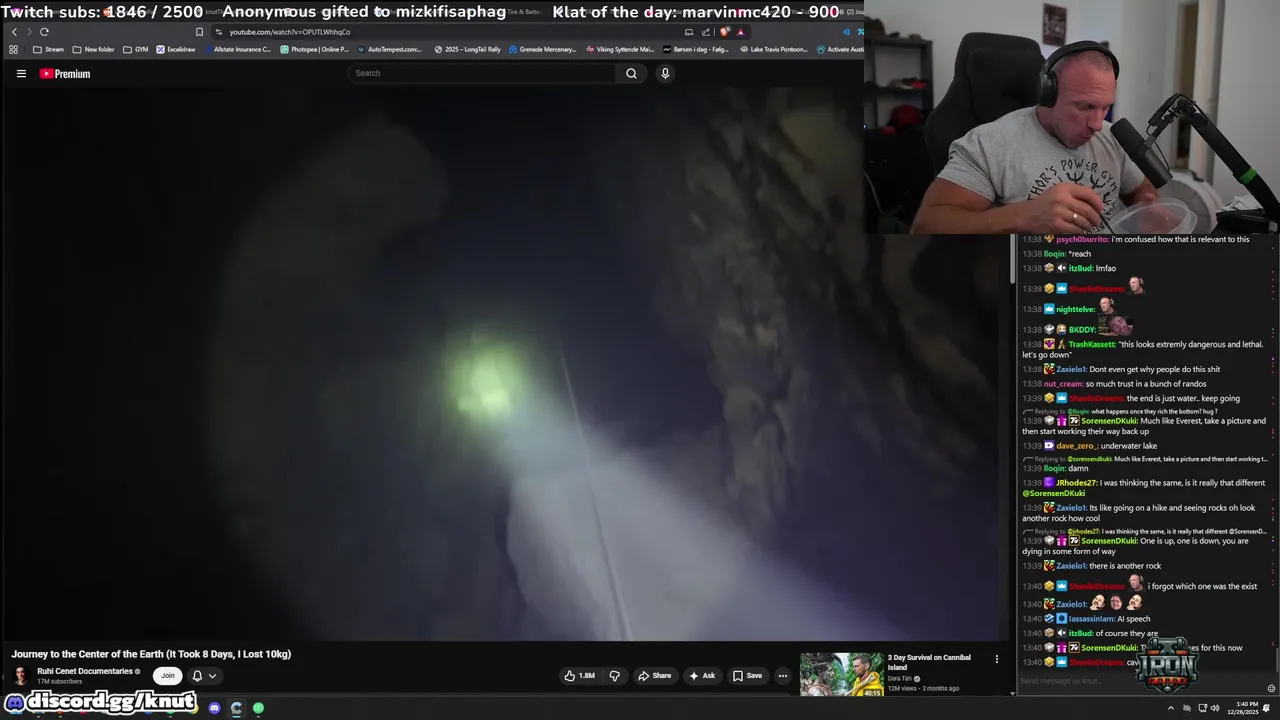Click username nighttelve in chat
The image size is (1280, 720).
[1075, 309]
